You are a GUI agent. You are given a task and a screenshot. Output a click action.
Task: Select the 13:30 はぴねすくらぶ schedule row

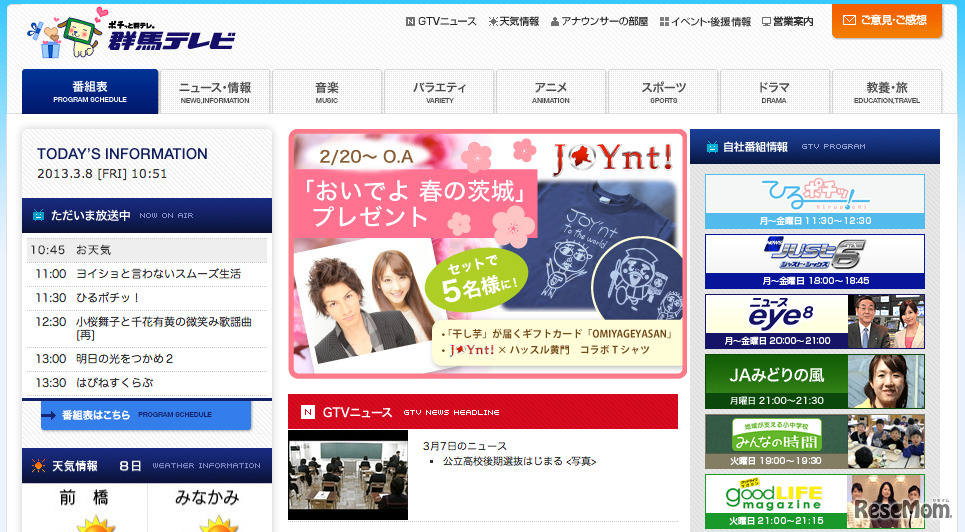click(146, 383)
